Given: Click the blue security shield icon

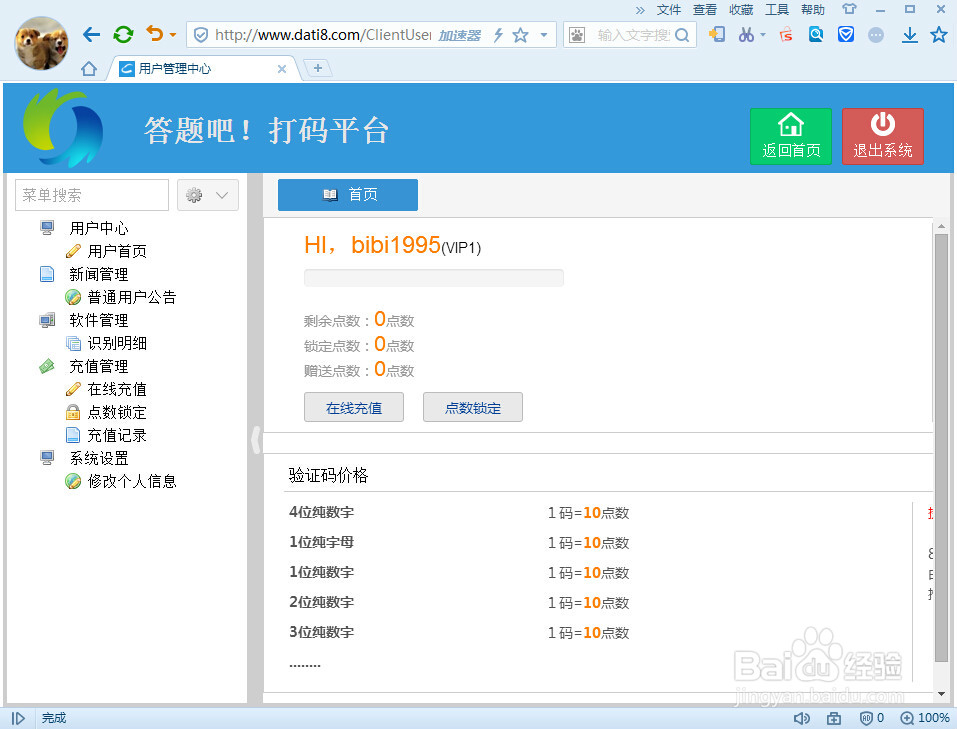Looking at the screenshot, I should pyautogui.click(x=845, y=34).
